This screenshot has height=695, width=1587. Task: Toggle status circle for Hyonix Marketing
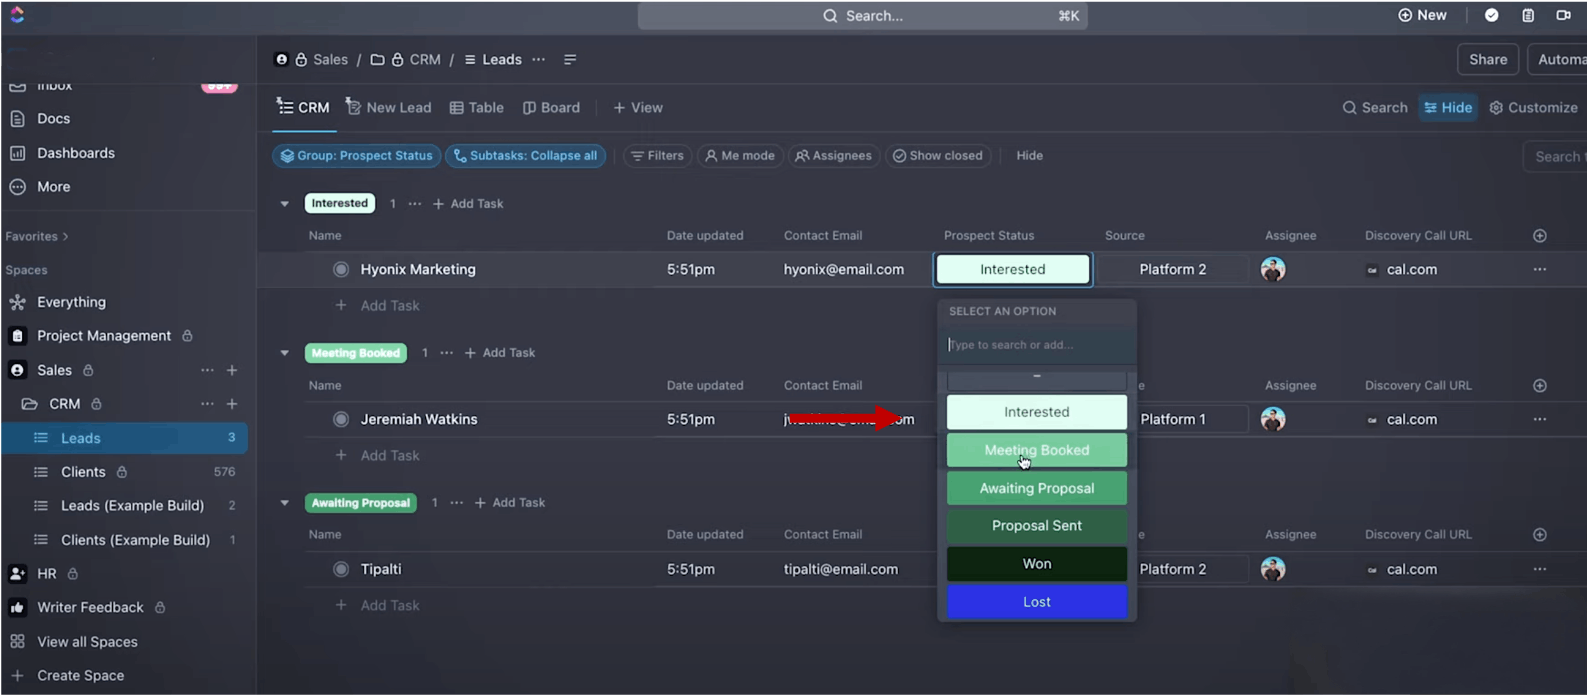click(341, 269)
